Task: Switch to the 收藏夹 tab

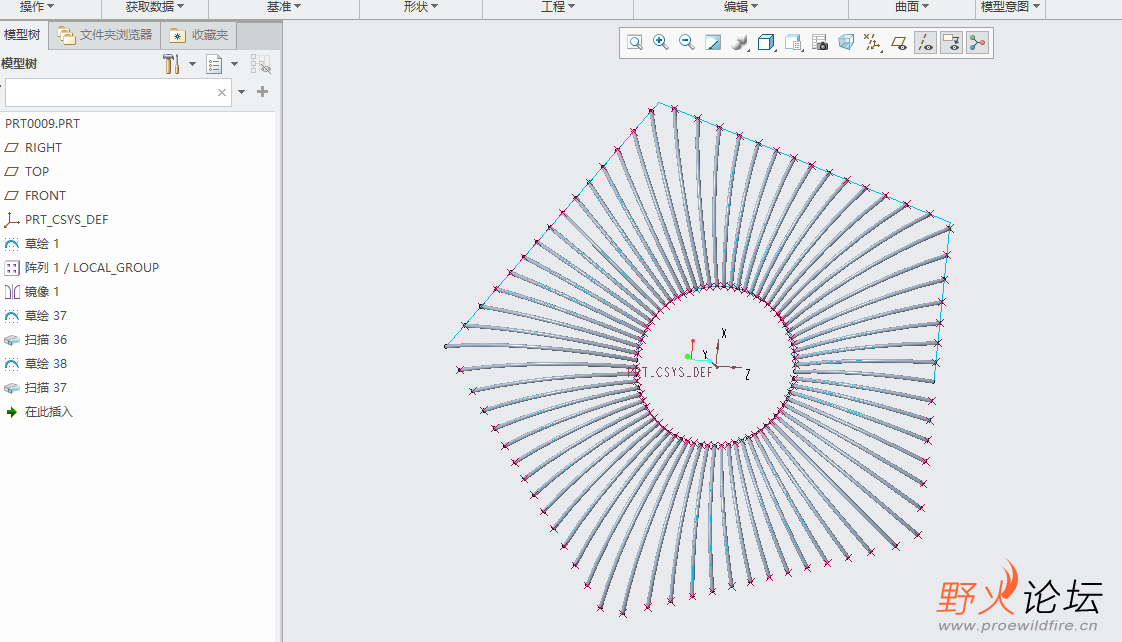Action: [x=199, y=35]
